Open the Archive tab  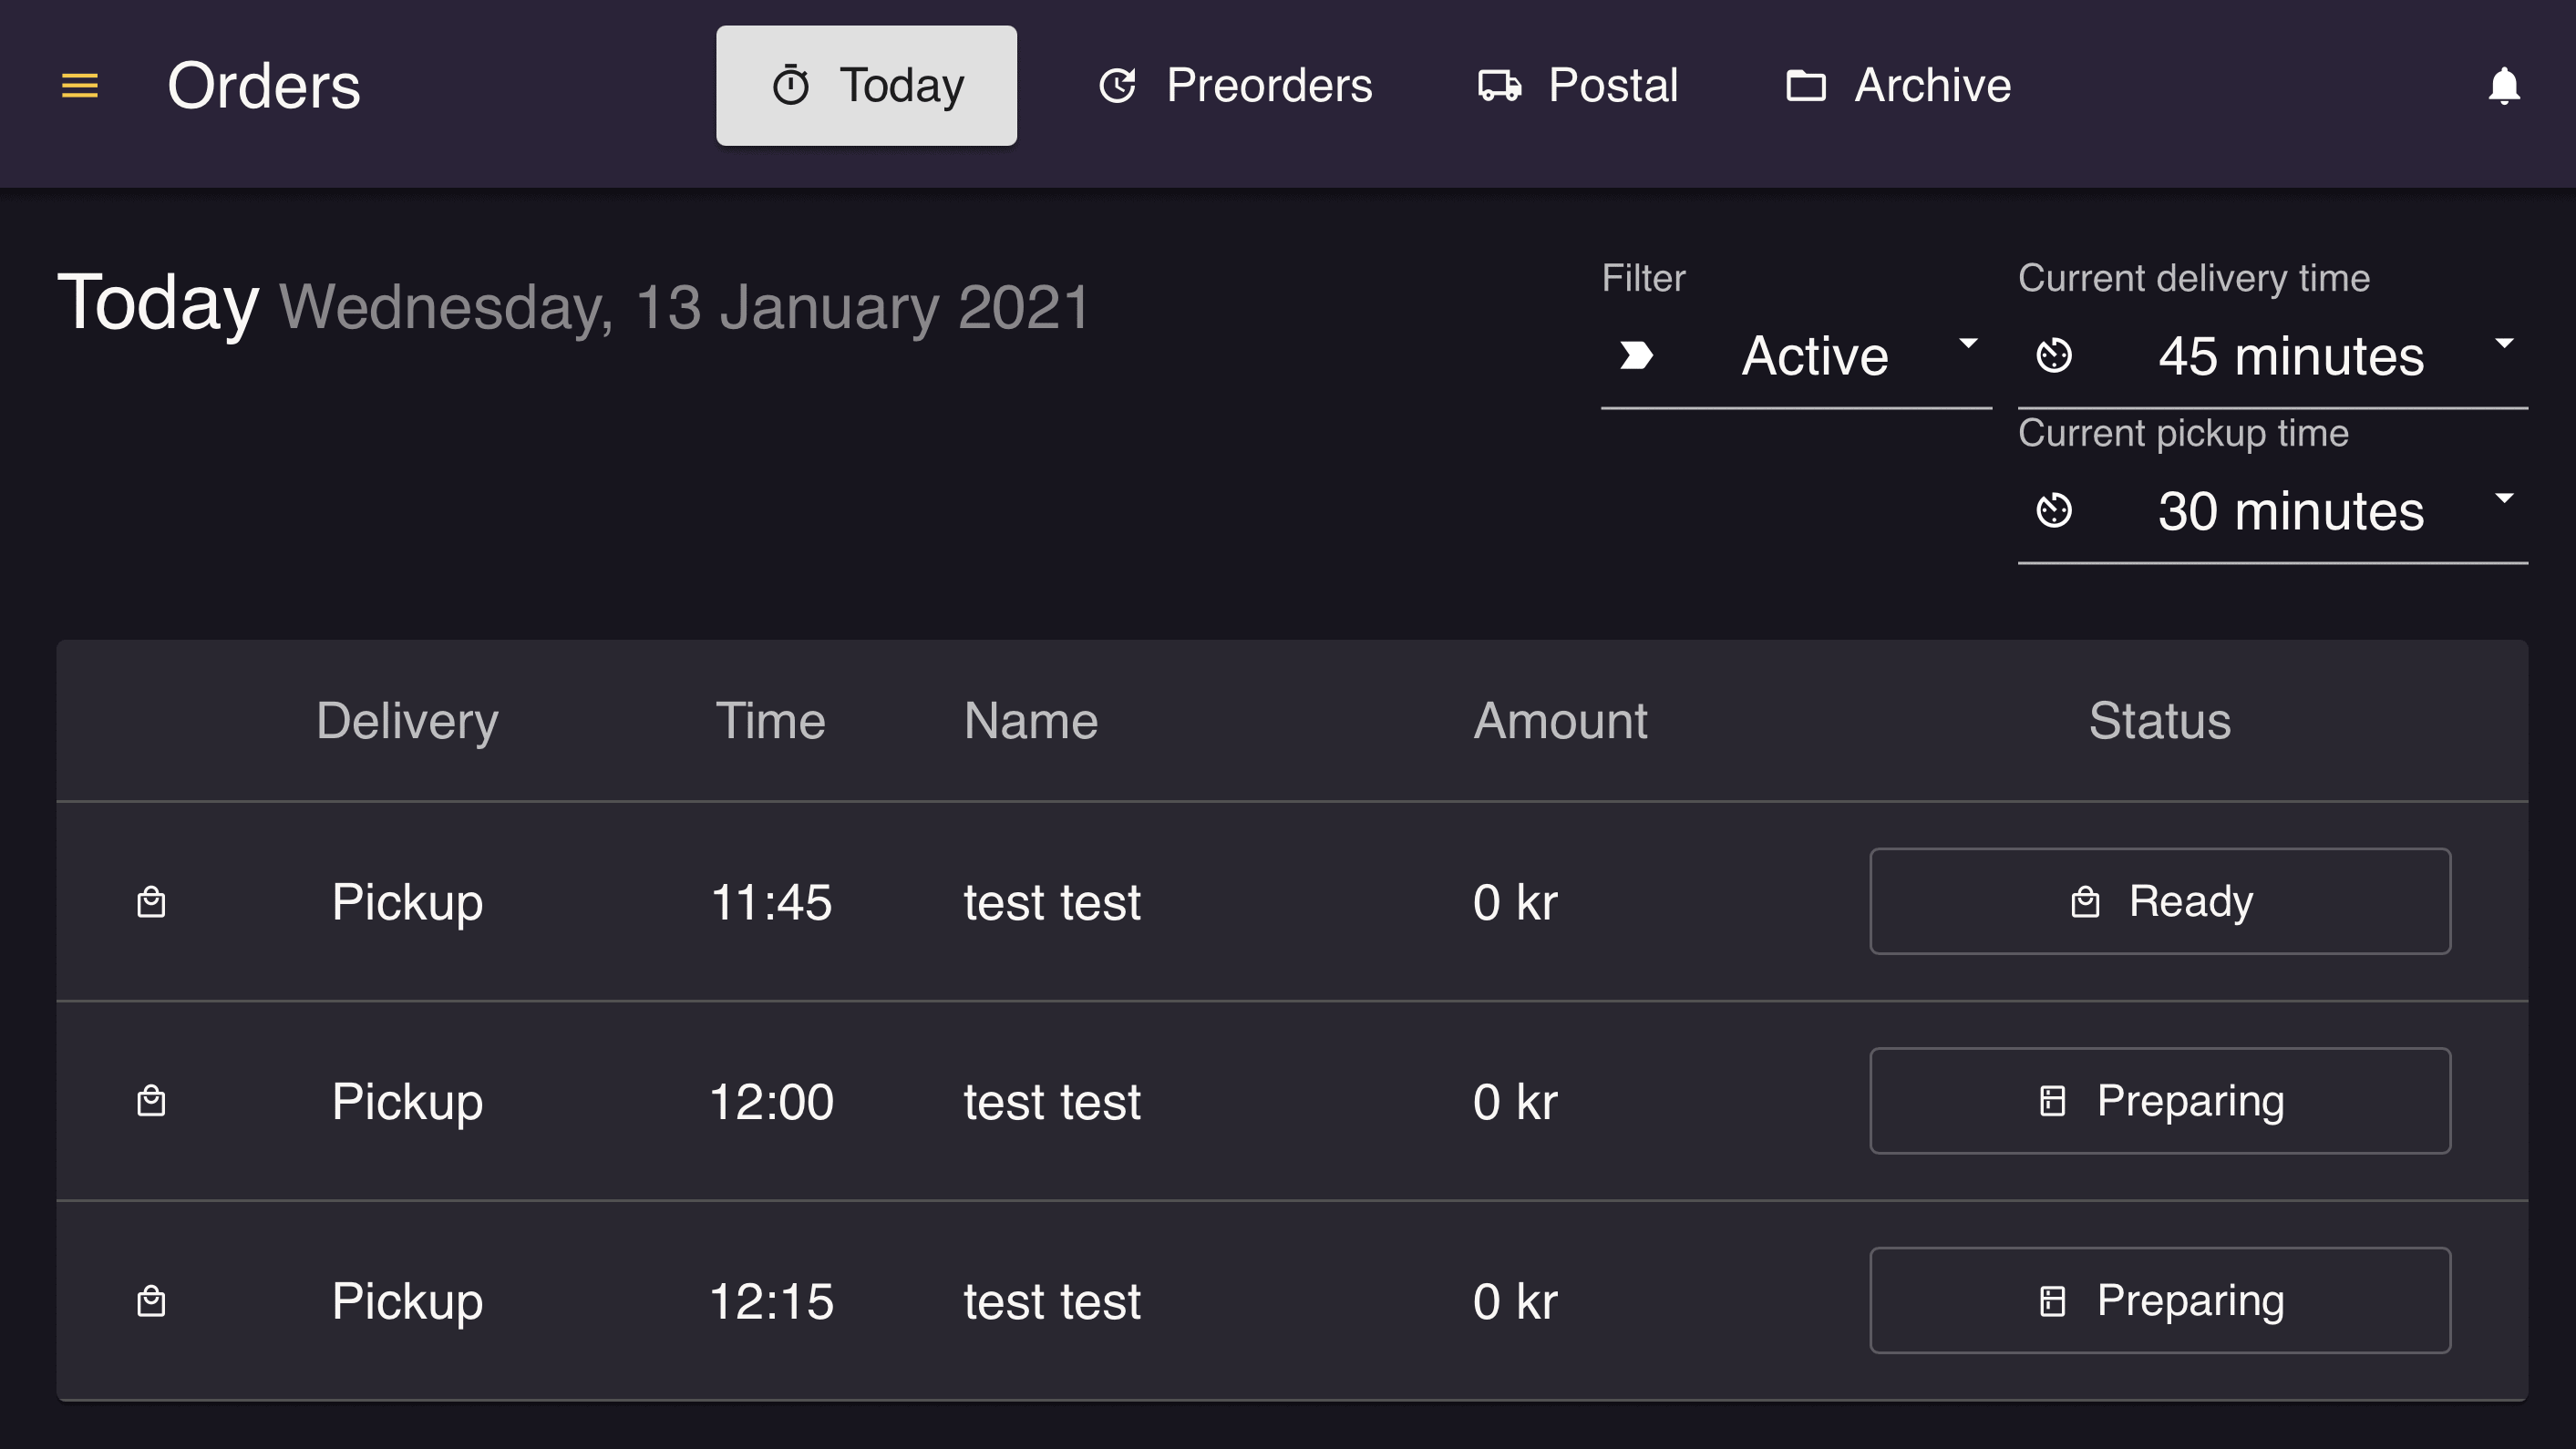tap(1898, 86)
